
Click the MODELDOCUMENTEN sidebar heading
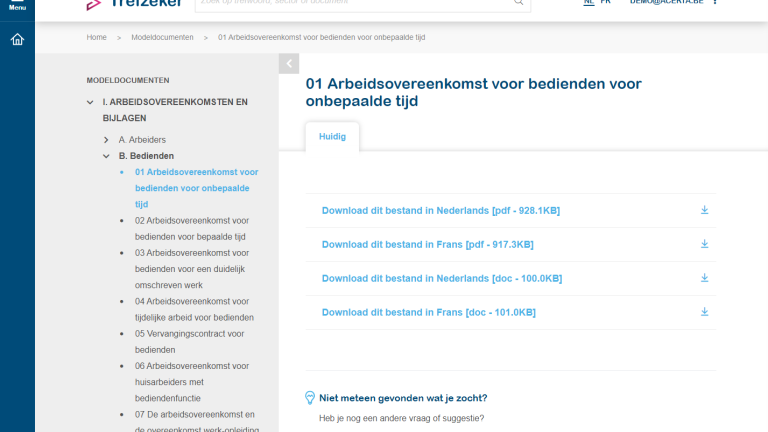click(128, 80)
